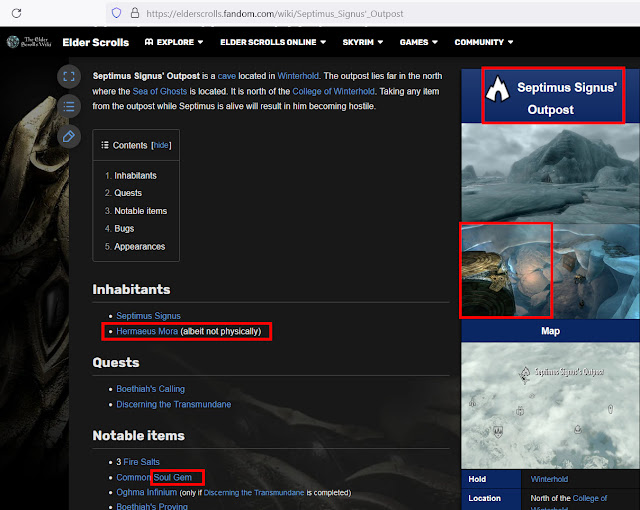Open Oghma Infinium link
The image size is (640, 510).
click(147, 492)
